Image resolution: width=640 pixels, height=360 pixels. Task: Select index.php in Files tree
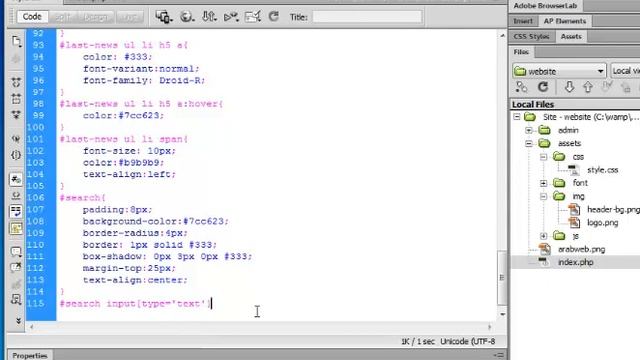[576, 262]
